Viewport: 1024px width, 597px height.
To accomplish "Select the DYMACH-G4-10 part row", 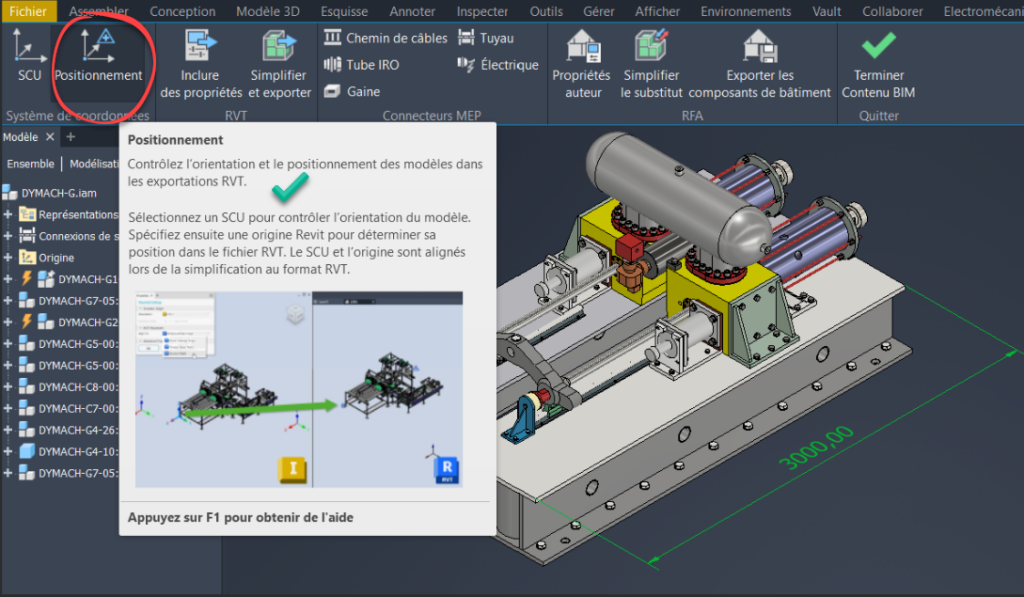I will pyautogui.click(x=69, y=451).
